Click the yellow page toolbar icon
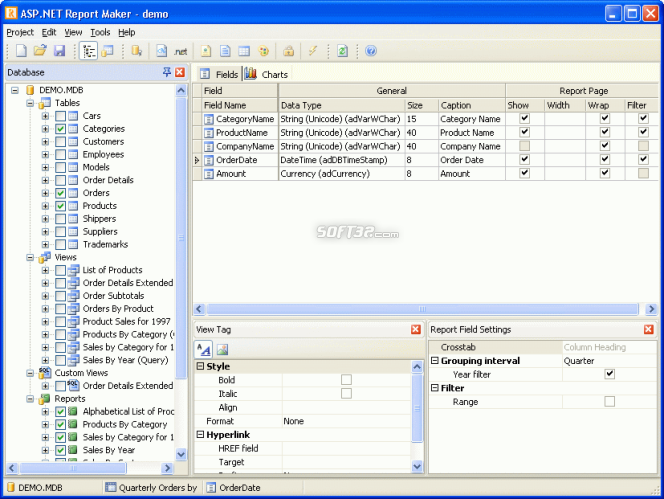The width and height of the screenshot is (664, 499). (206, 51)
